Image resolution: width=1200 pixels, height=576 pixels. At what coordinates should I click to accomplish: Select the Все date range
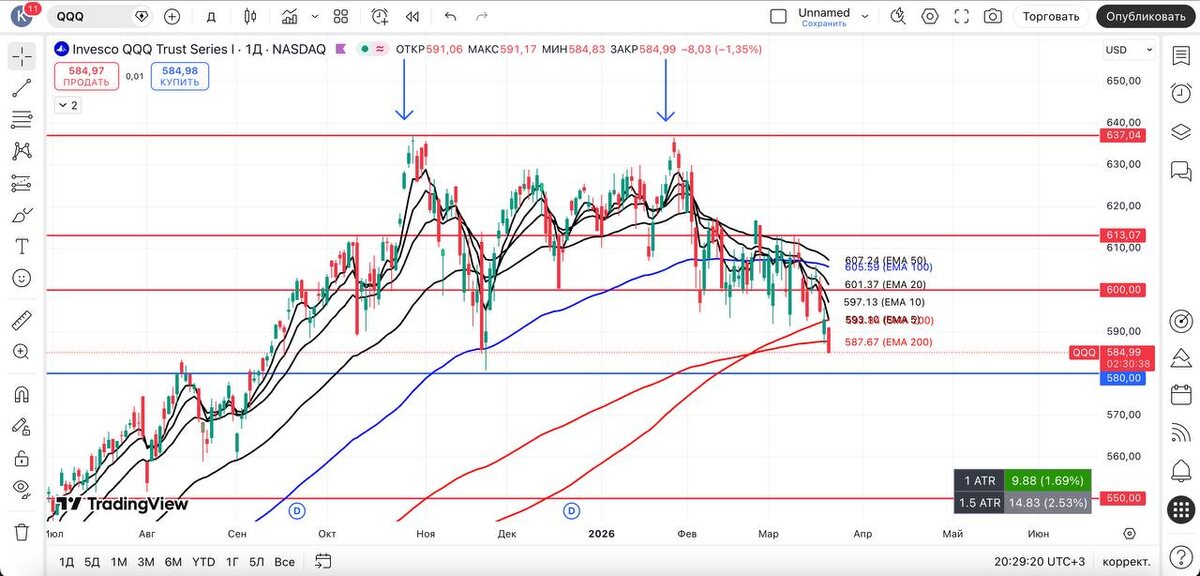pyautogui.click(x=285, y=561)
